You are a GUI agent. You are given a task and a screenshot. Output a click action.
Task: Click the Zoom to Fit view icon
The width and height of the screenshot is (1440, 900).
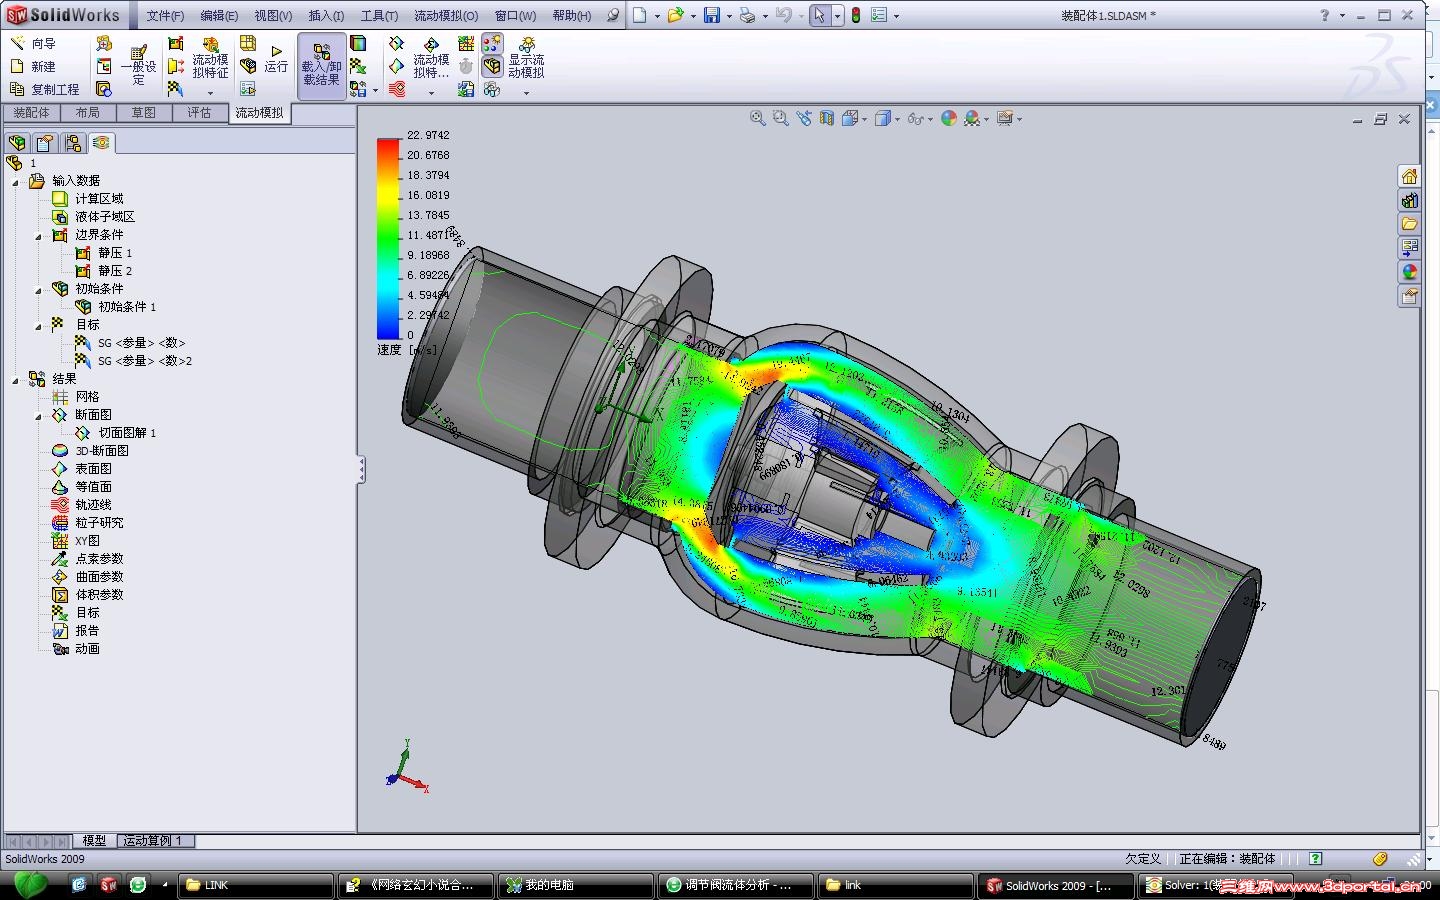[x=758, y=119]
